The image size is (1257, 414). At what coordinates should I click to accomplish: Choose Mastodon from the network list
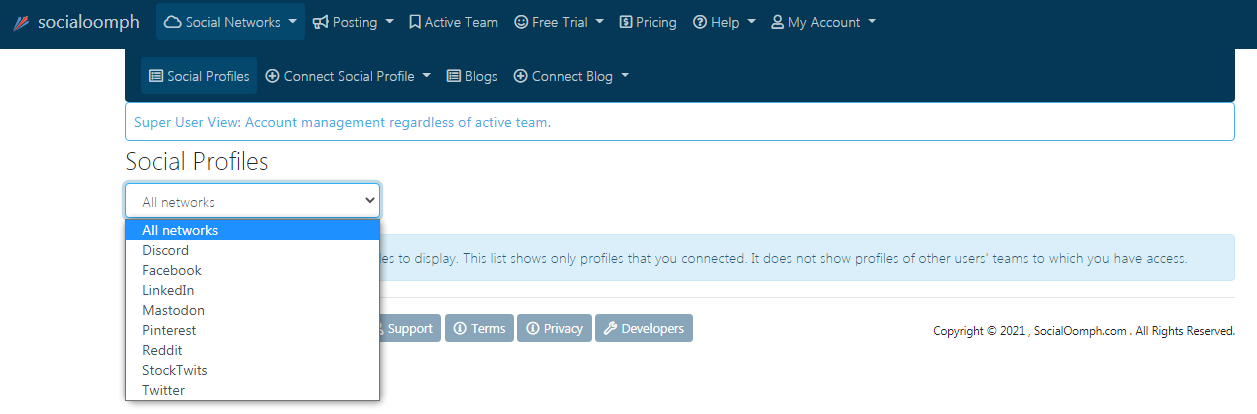[252, 310]
